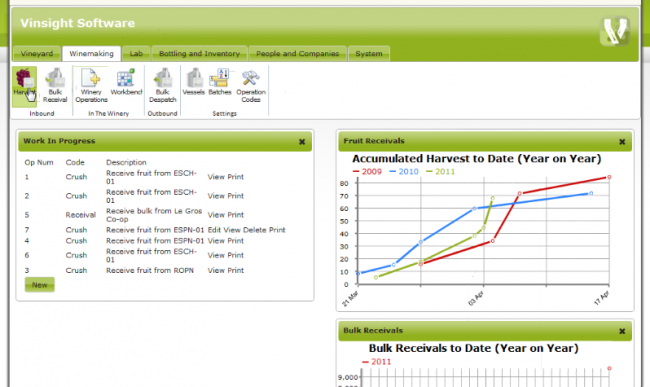650x387 pixels.
Task: Click View for operation 7
Action: coord(232,230)
